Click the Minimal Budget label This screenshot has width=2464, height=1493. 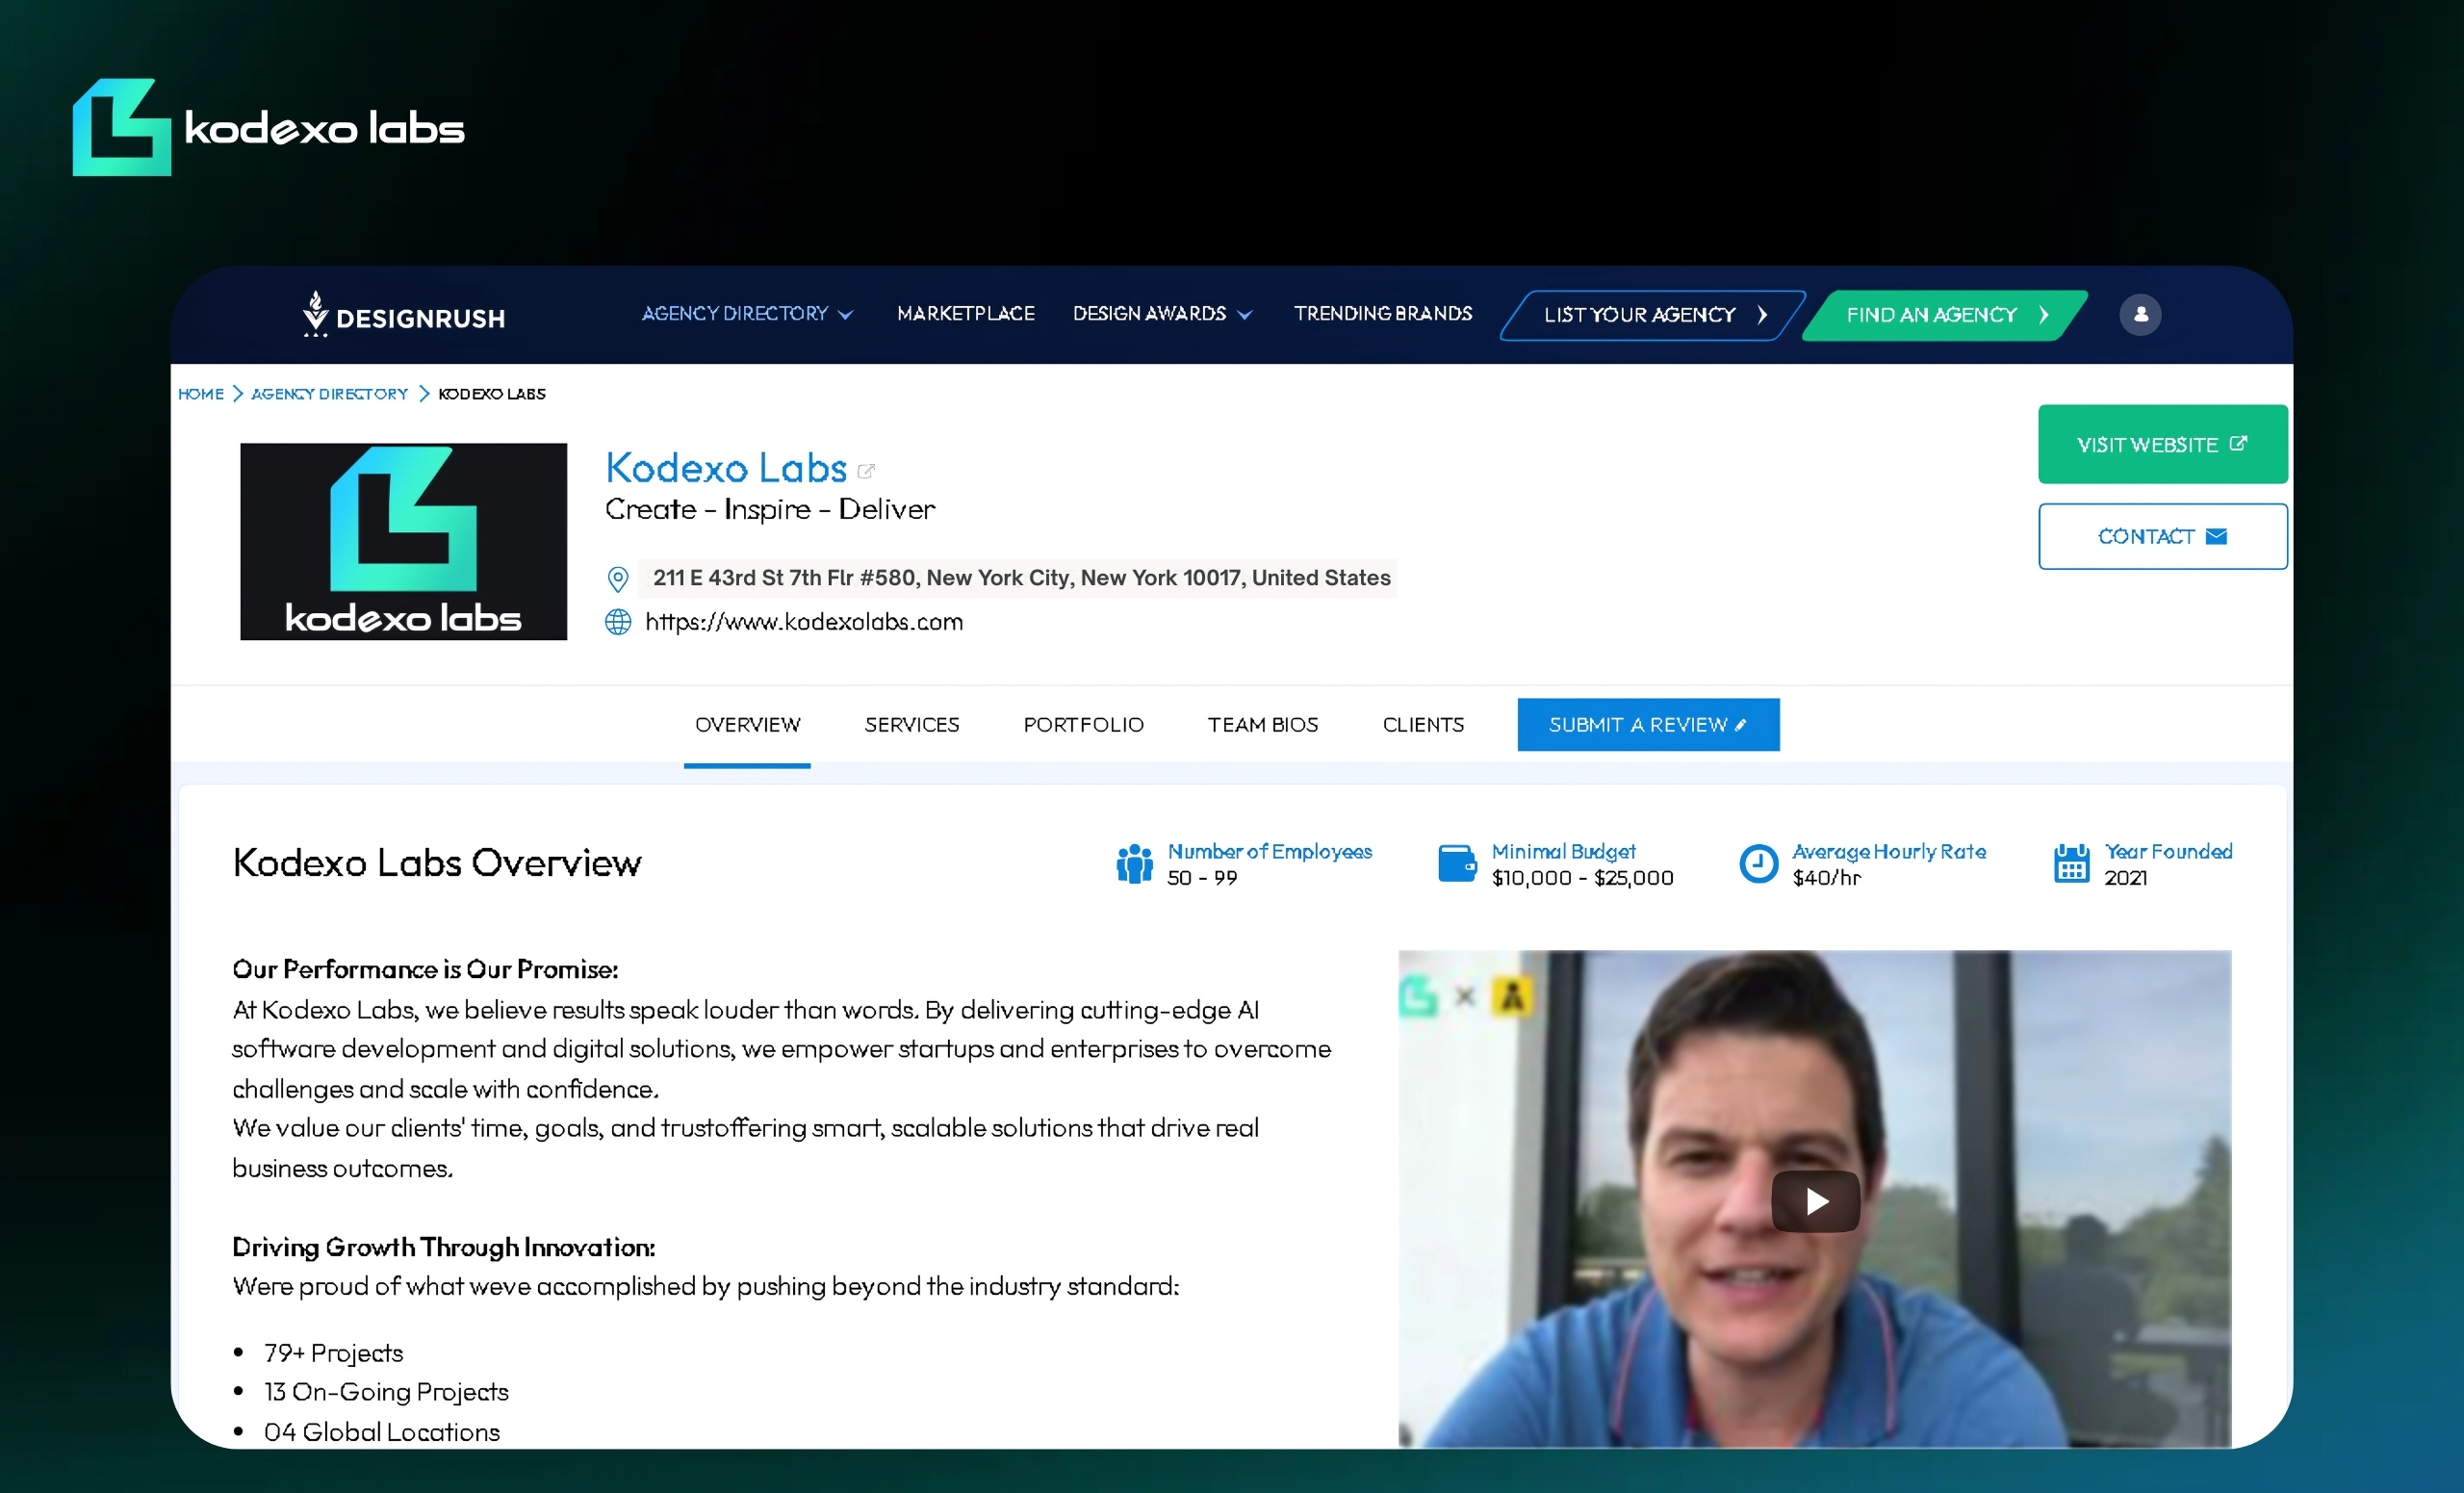tap(1564, 852)
